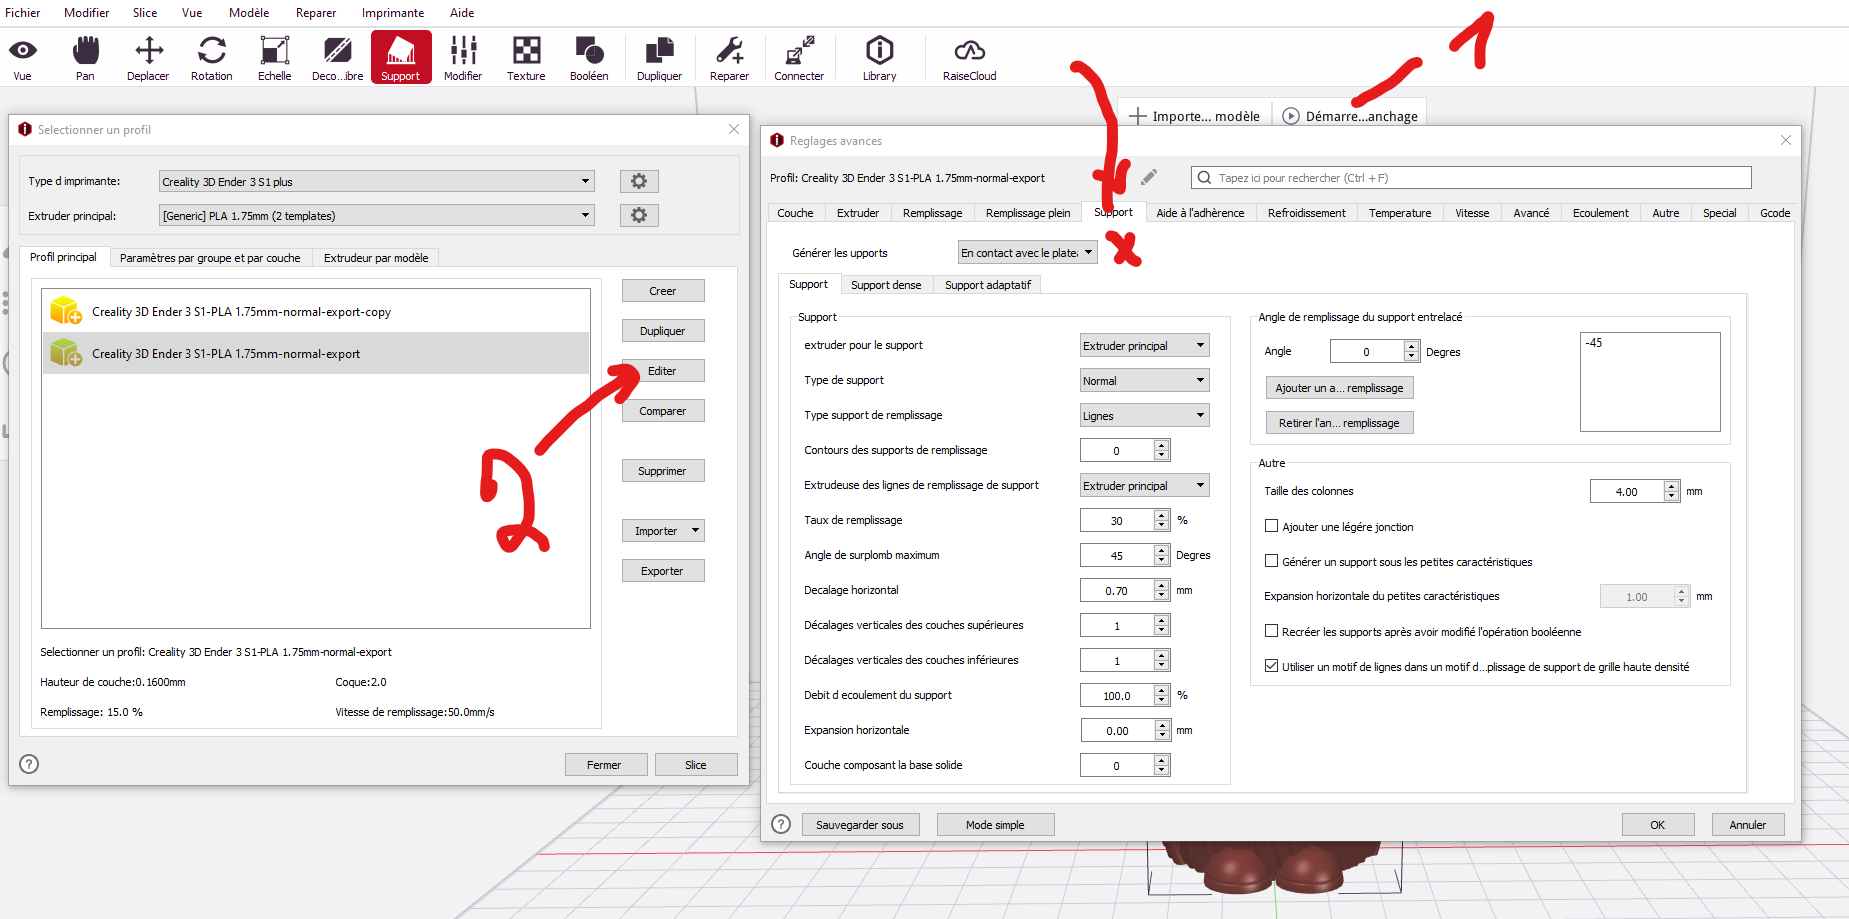This screenshot has width=1849, height=919.
Task: Click the Connecter icon
Action: point(799,58)
